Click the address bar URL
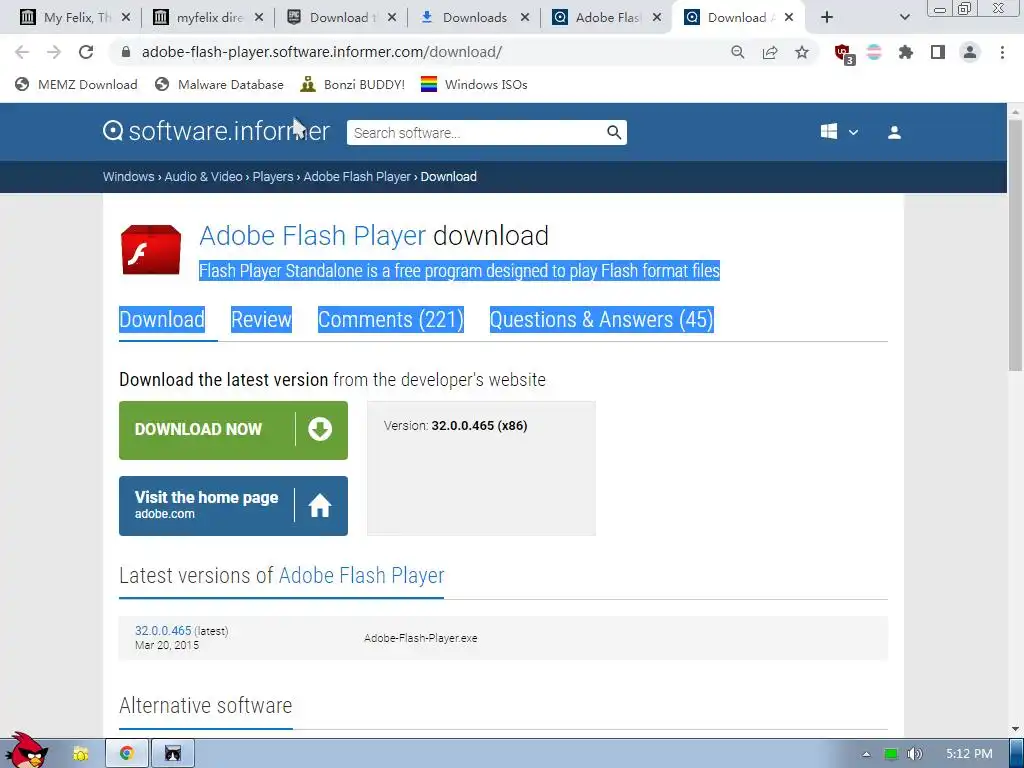Screen dimensions: 1024x768 (322, 52)
